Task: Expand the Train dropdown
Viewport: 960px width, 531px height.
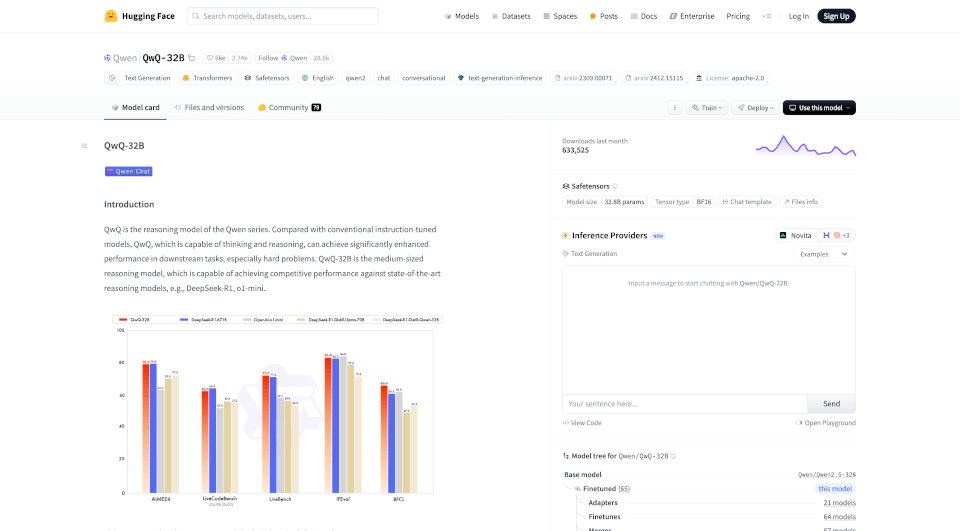Action: click(x=707, y=108)
